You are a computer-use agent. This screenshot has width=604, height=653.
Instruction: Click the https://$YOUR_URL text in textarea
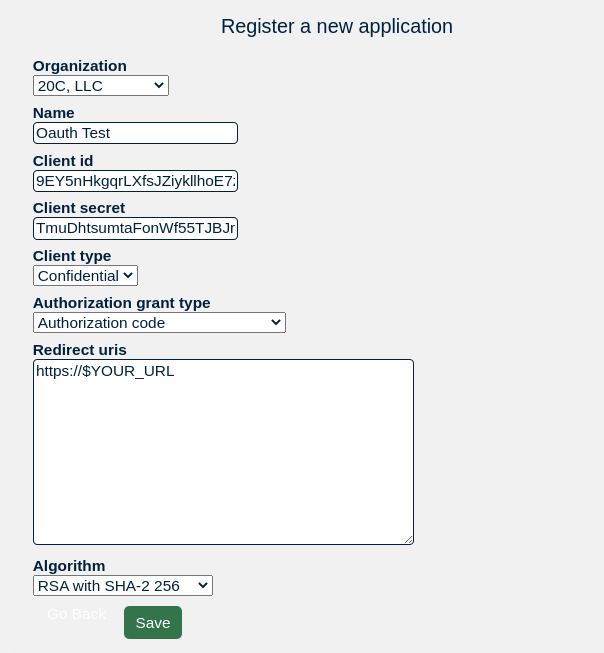(105, 371)
